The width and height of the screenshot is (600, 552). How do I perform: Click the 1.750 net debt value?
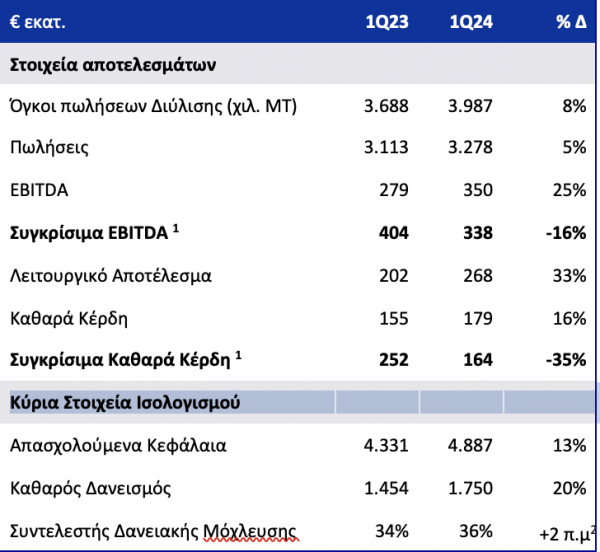point(470,488)
